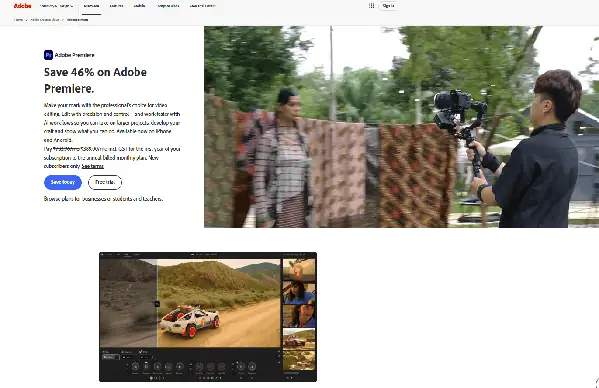
Task: Open Adobe Creative Cloud breadcrumb link
Action: (45, 19)
